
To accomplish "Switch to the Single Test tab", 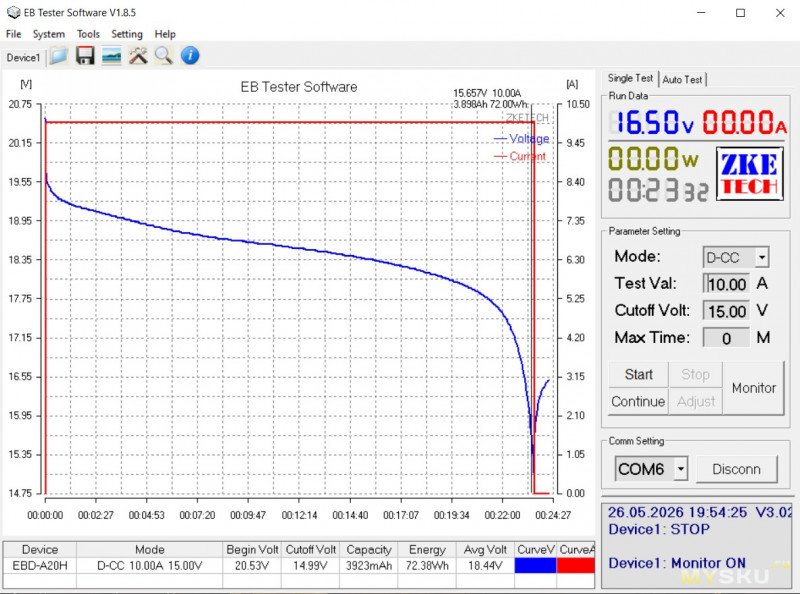I will (631, 78).
